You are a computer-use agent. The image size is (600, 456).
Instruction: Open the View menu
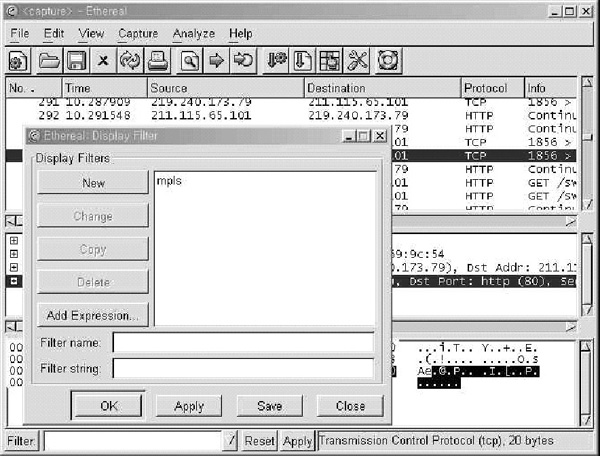coord(91,34)
